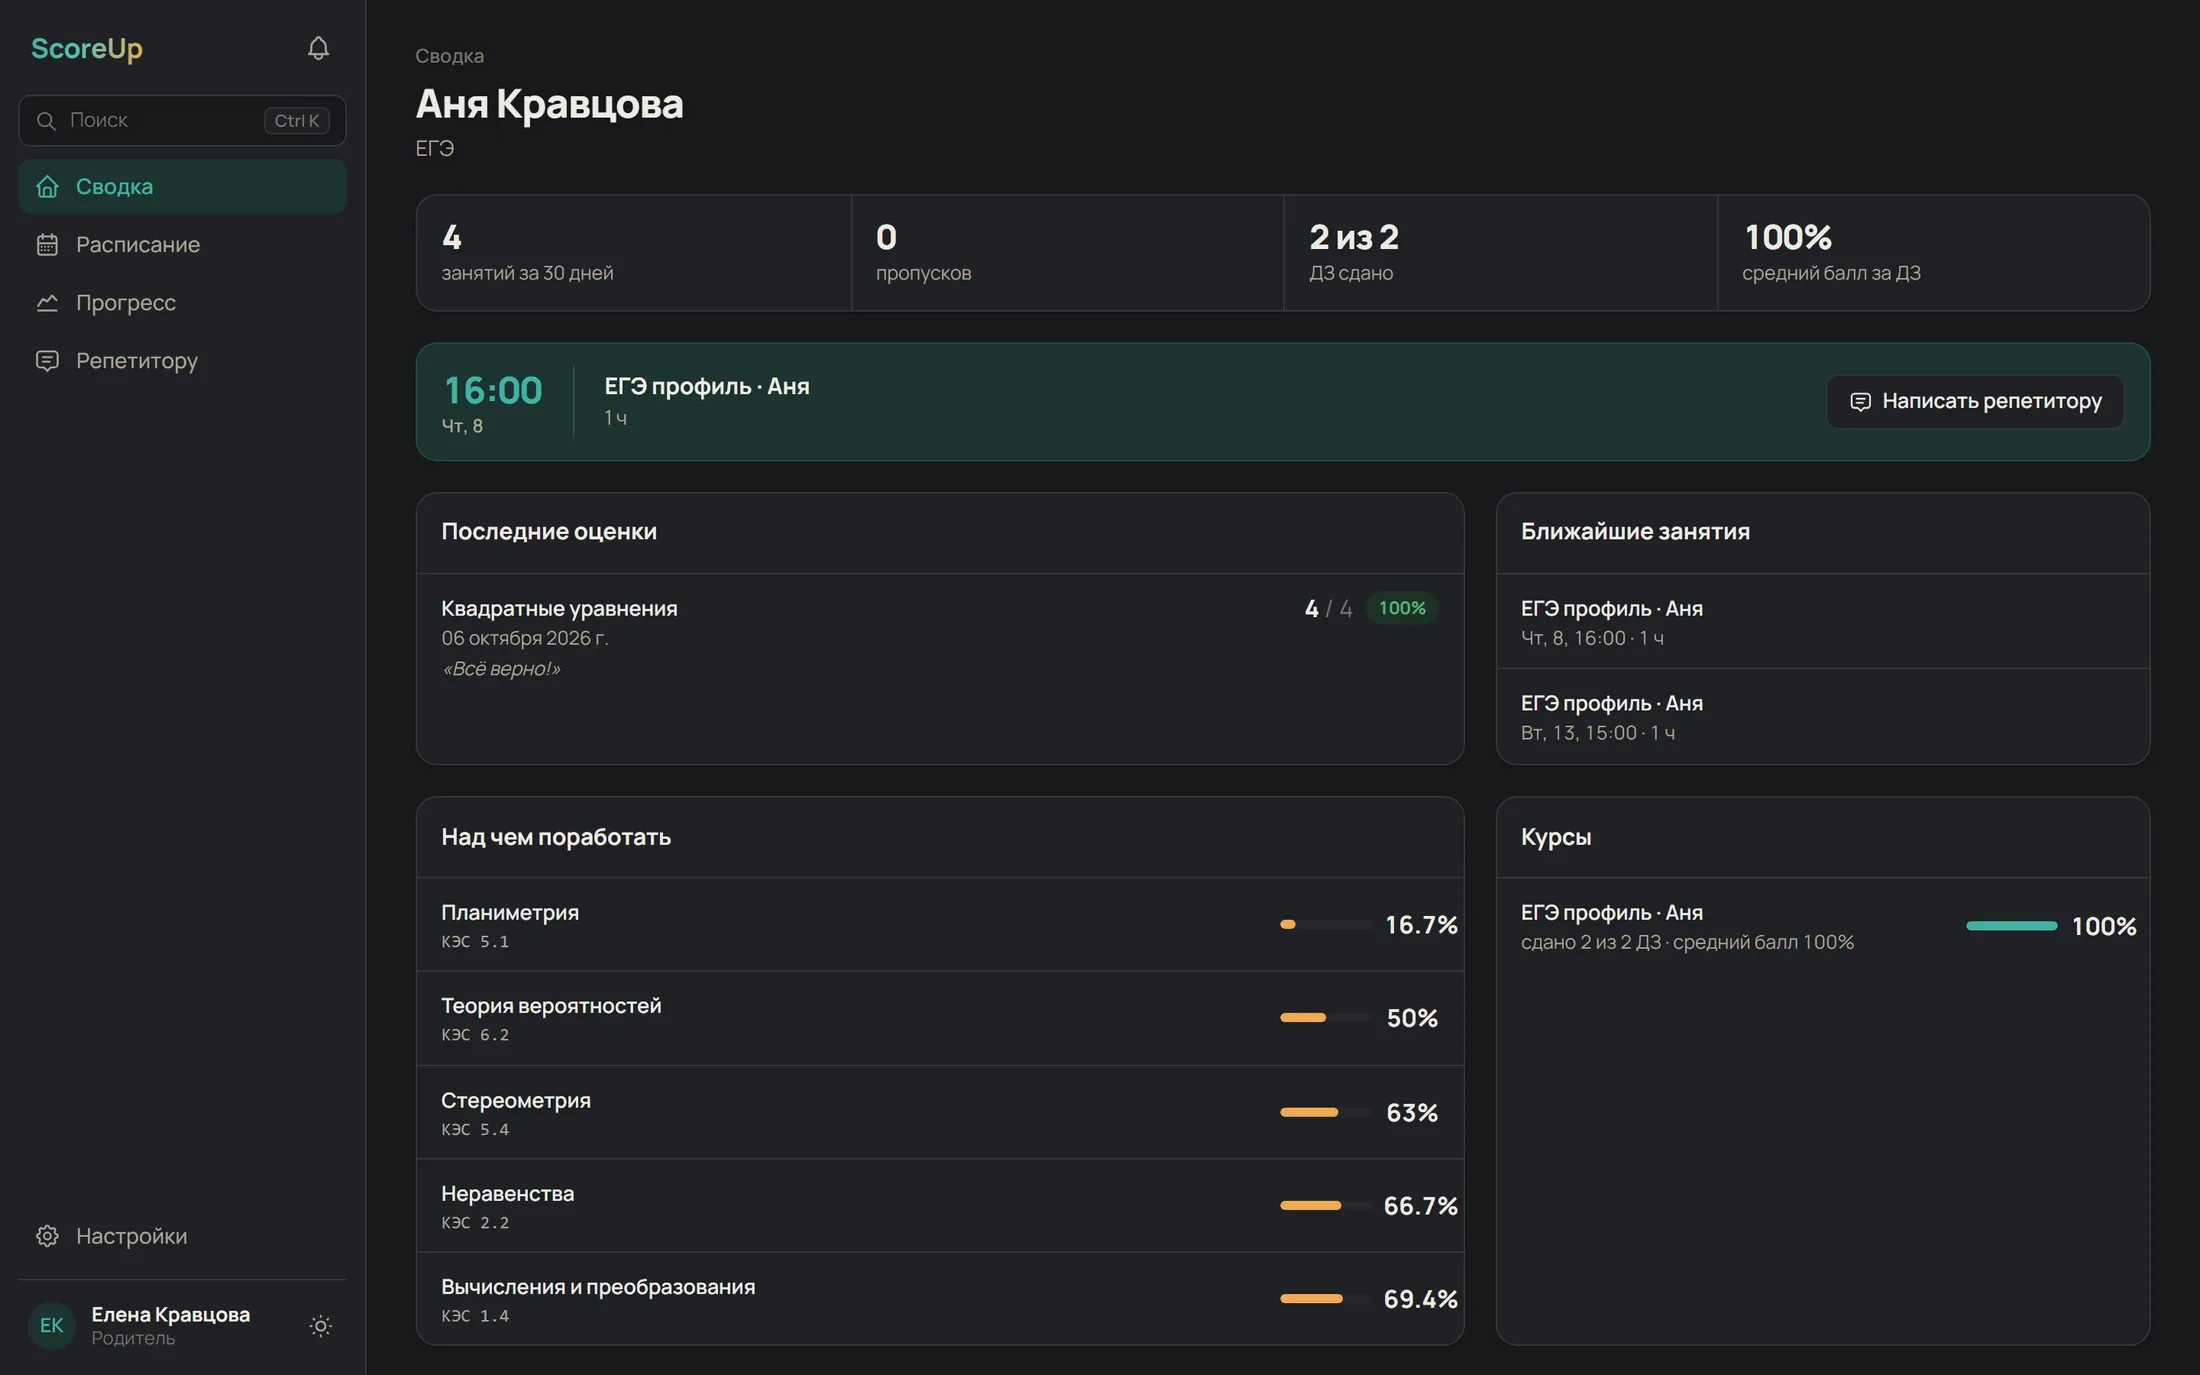Click the Планиметрия progress bar
Viewport: 2200px width, 1375px height.
click(1325, 925)
